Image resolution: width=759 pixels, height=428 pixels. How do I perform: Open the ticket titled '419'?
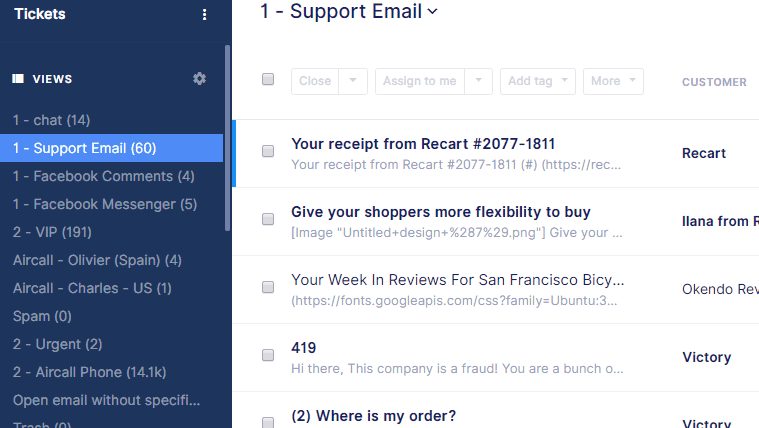coord(304,348)
